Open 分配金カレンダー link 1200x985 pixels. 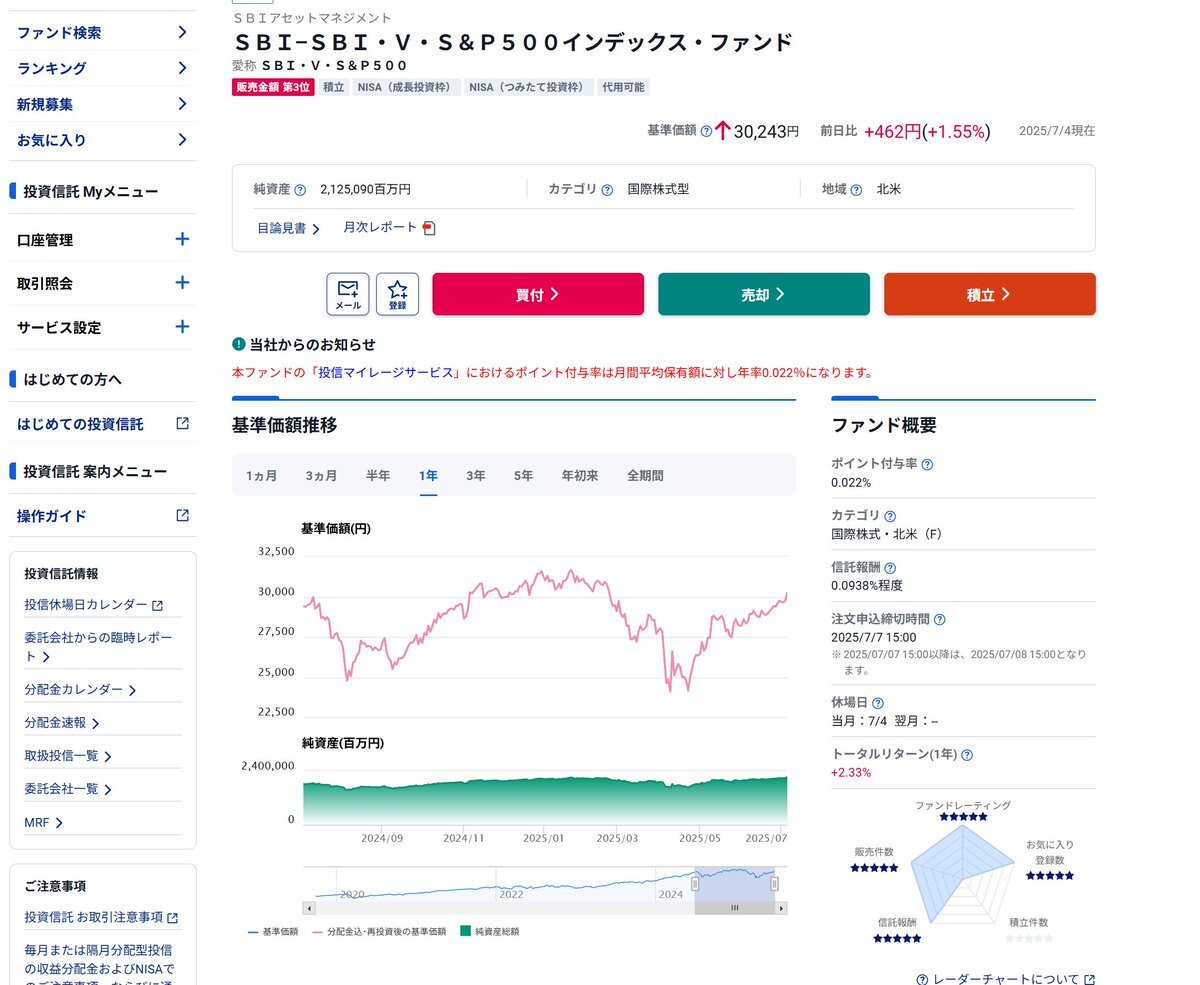pos(80,690)
